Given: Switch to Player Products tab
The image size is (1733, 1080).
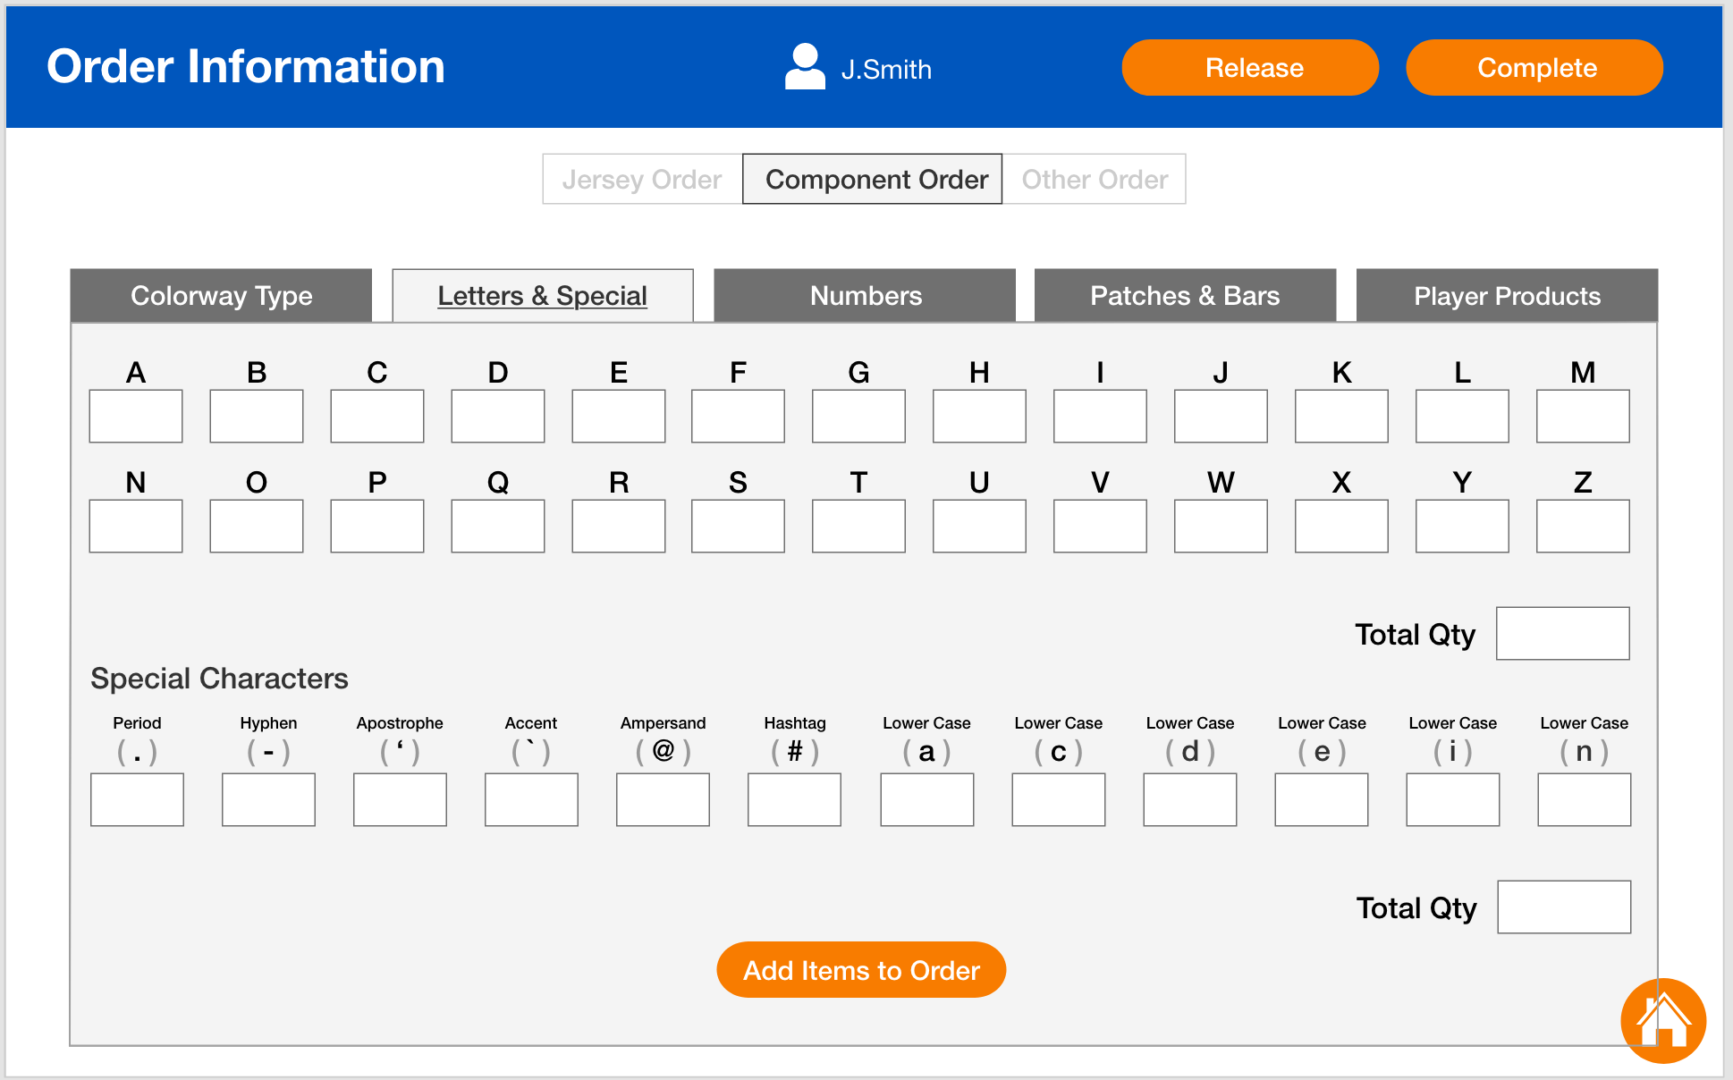Looking at the screenshot, I should pyautogui.click(x=1506, y=296).
